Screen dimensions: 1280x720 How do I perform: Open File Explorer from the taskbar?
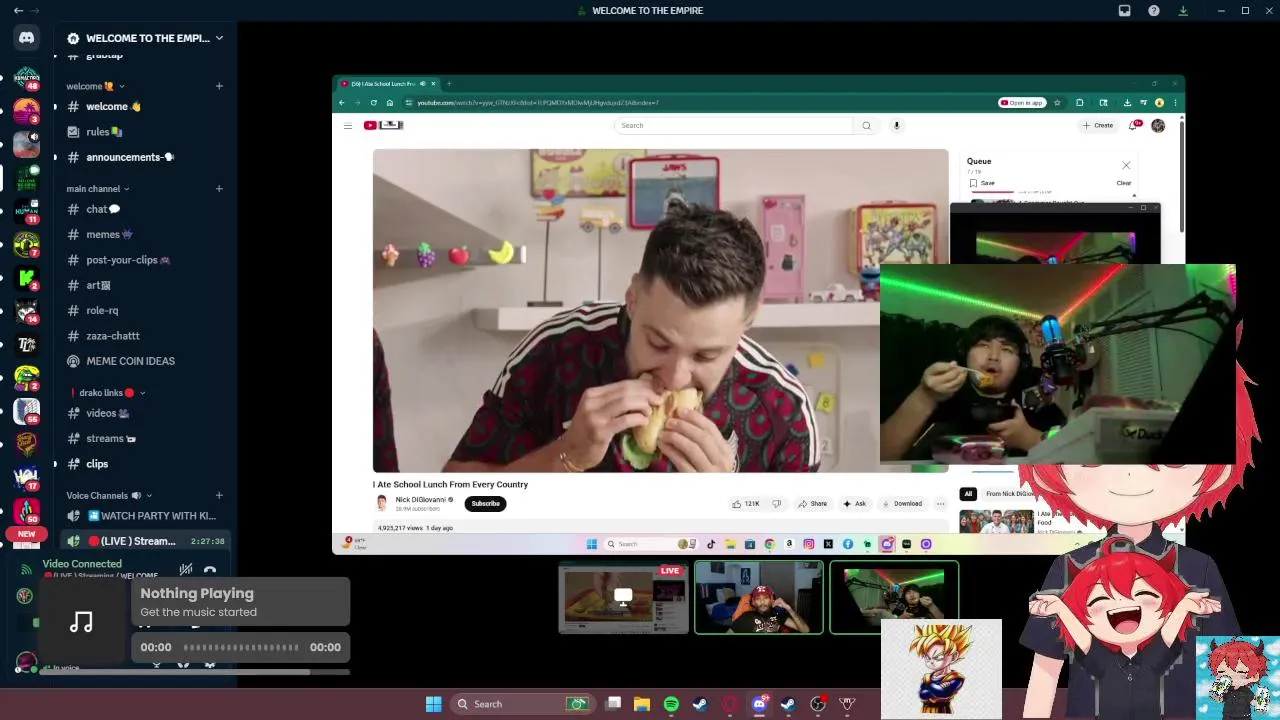(x=642, y=704)
